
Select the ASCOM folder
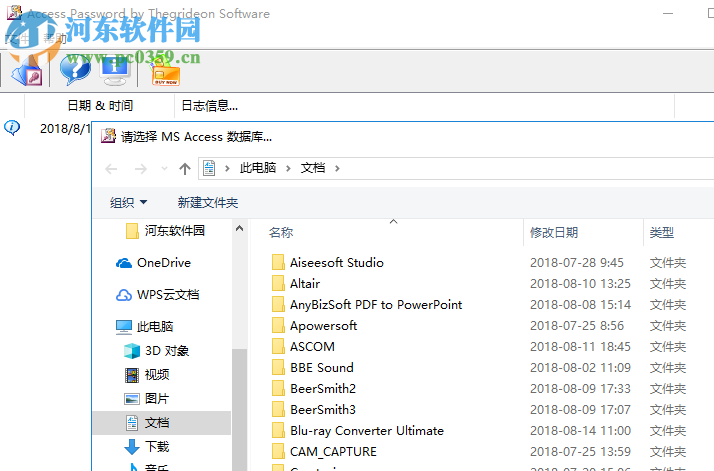pos(312,347)
